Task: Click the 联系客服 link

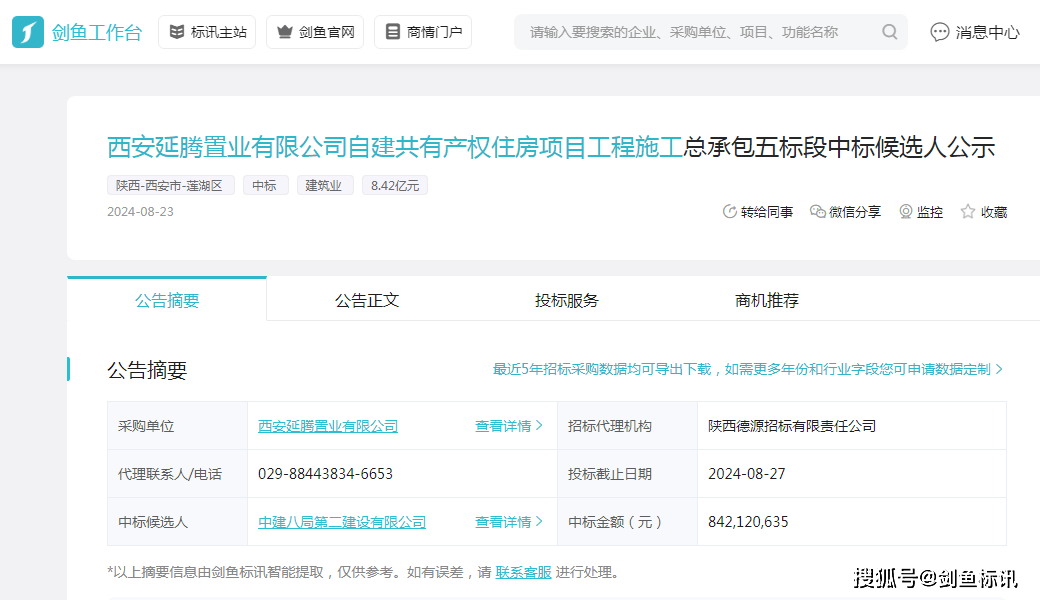Action: pyautogui.click(x=523, y=572)
